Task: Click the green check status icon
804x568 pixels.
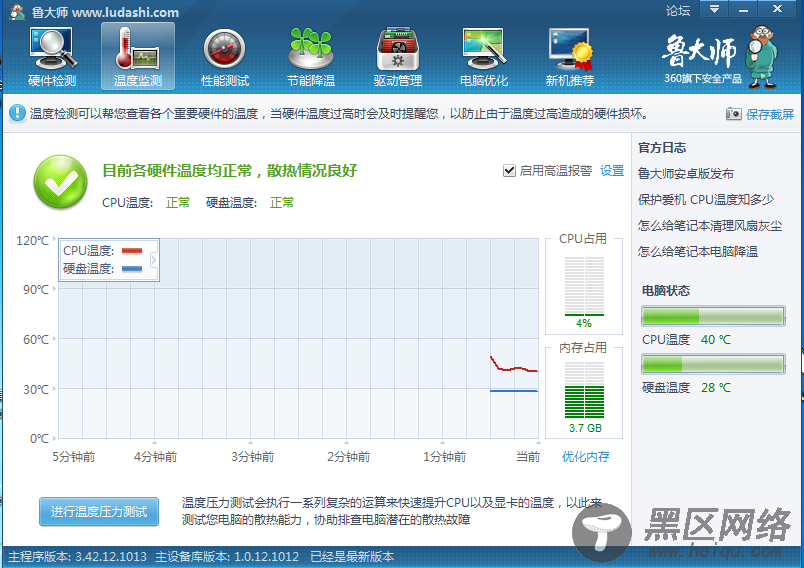Action: pyautogui.click(x=61, y=182)
